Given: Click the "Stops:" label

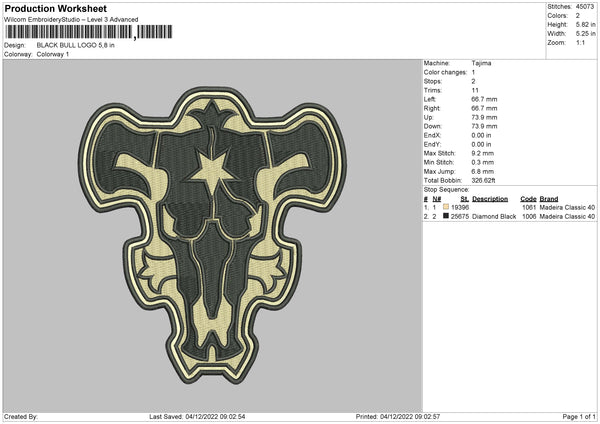Looking at the screenshot, I should tap(433, 81).
